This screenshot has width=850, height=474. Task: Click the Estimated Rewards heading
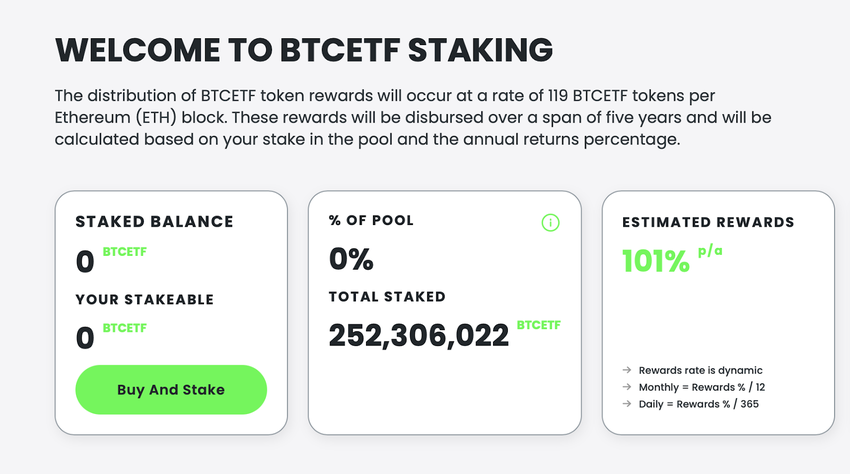point(708,222)
